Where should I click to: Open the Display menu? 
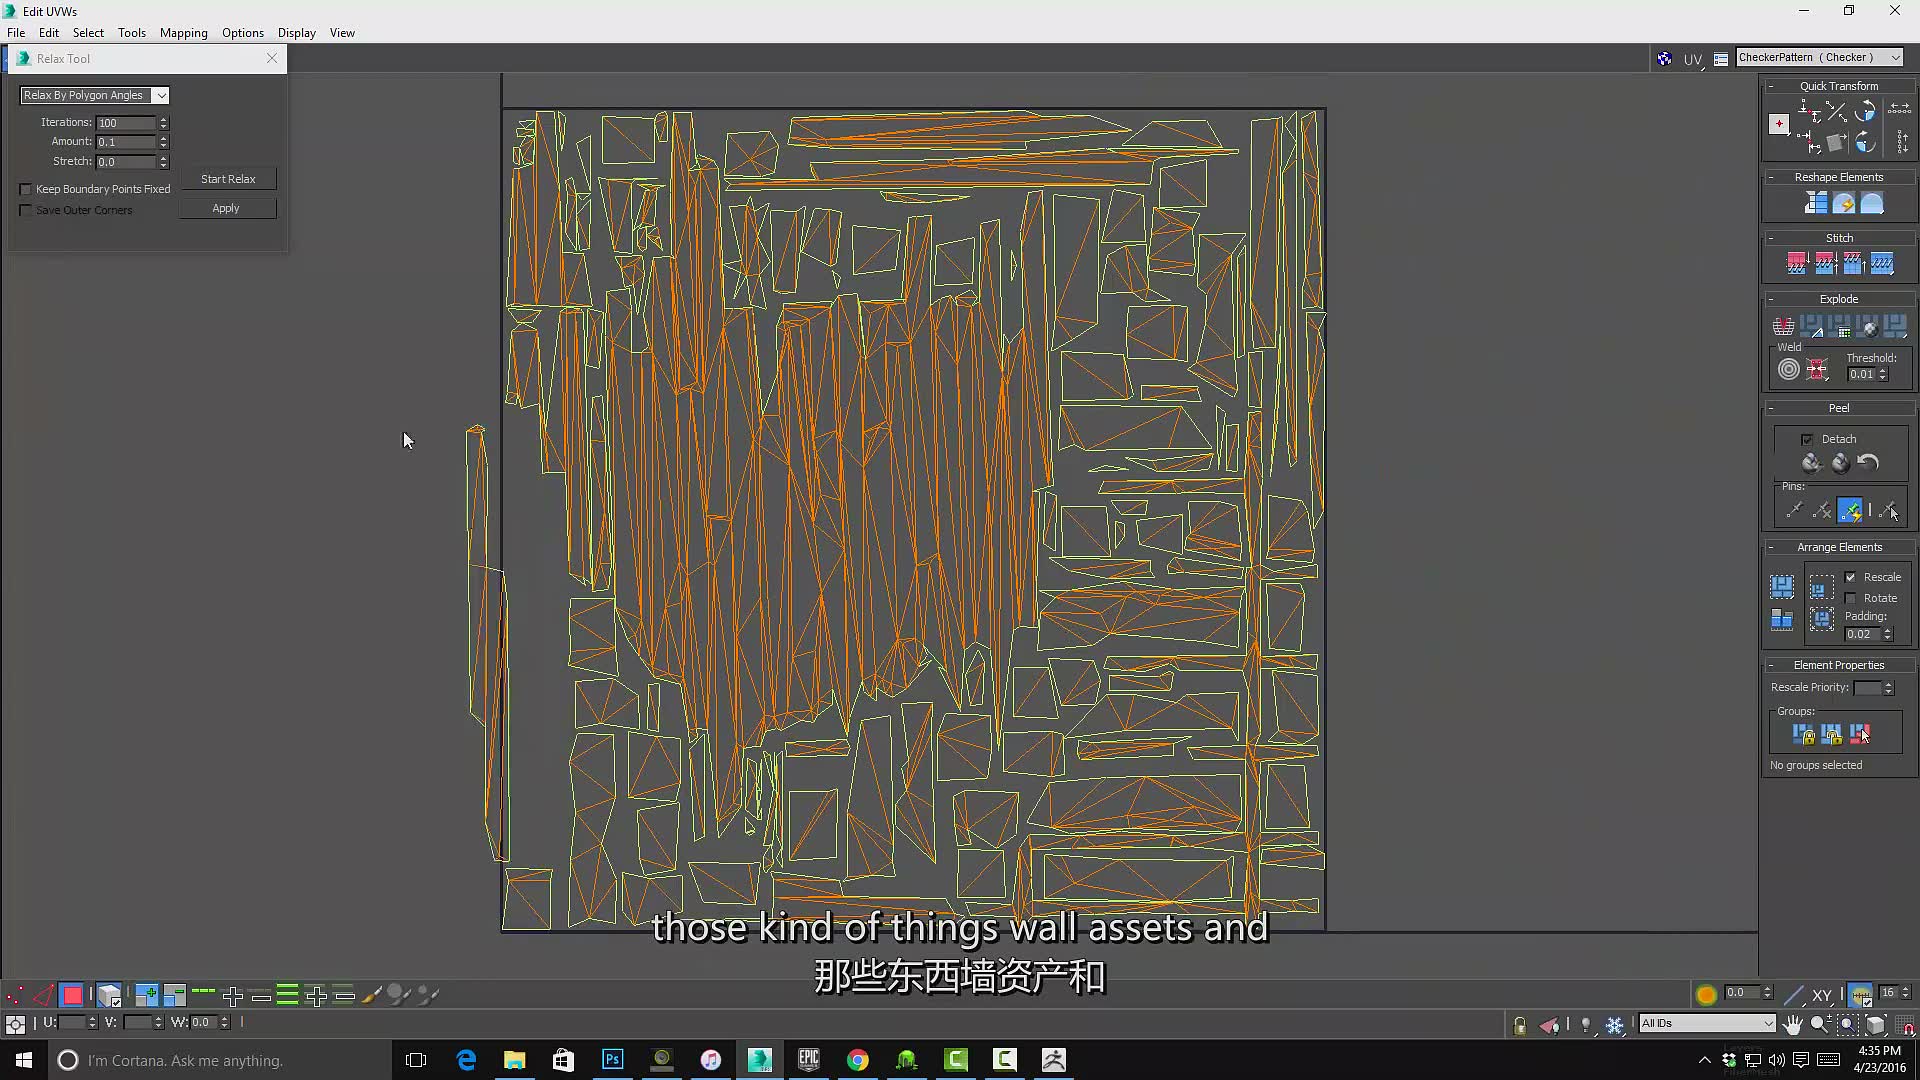tap(297, 33)
